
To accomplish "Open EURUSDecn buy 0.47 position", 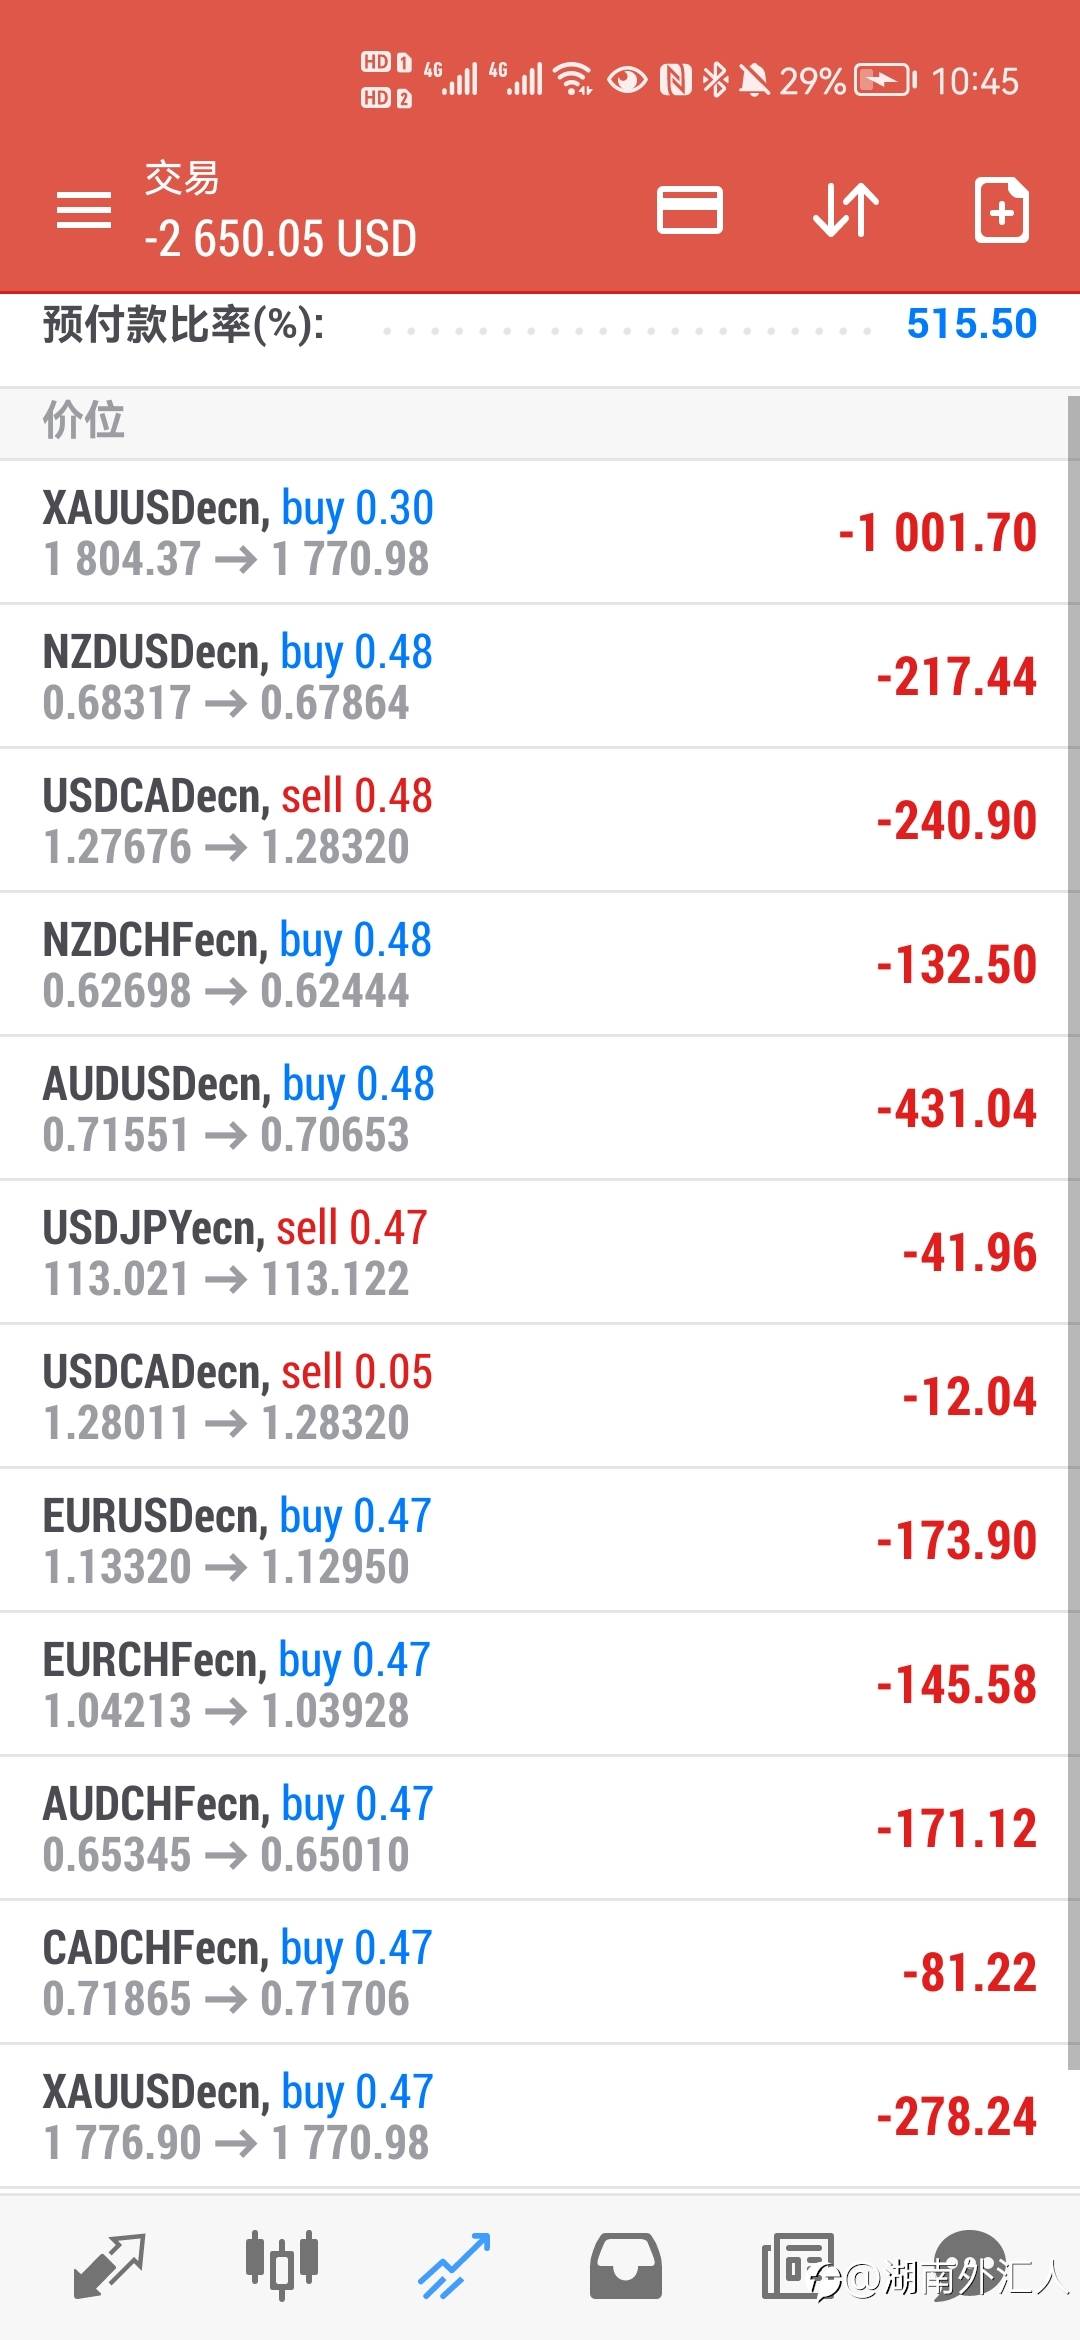I will pyautogui.click(x=534, y=1540).
